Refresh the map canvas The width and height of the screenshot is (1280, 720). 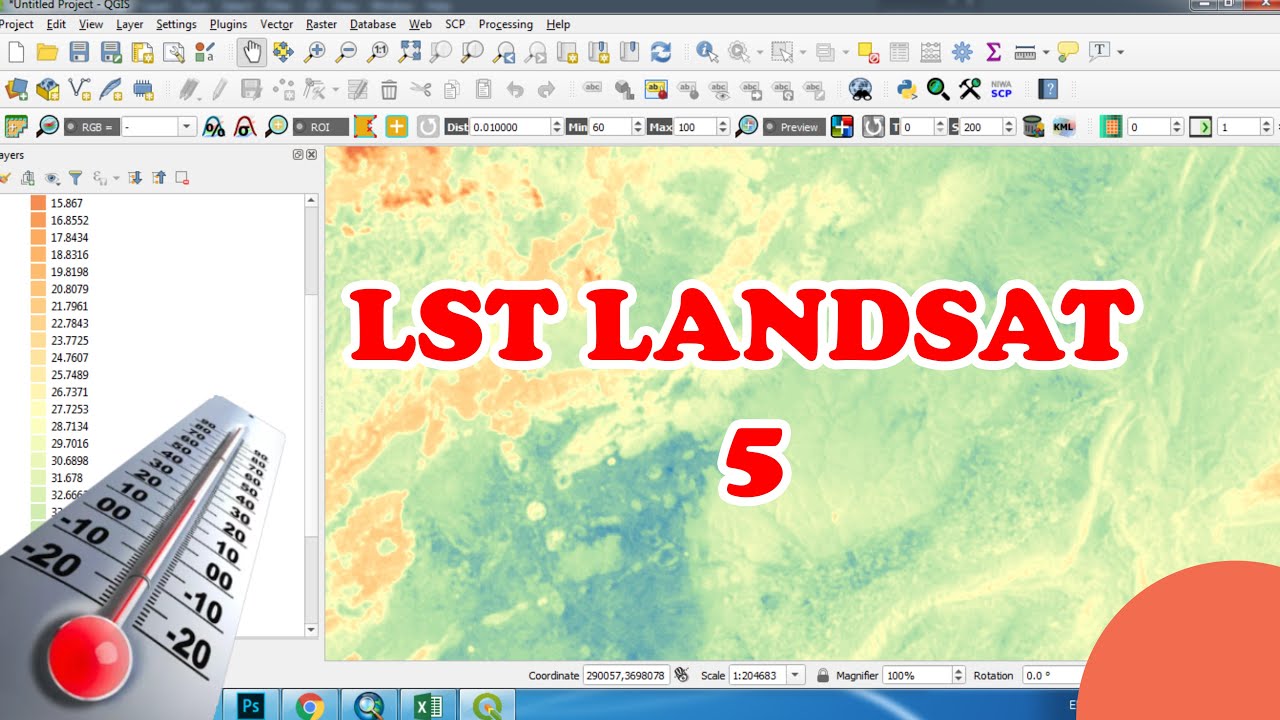pyautogui.click(x=660, y=51)
